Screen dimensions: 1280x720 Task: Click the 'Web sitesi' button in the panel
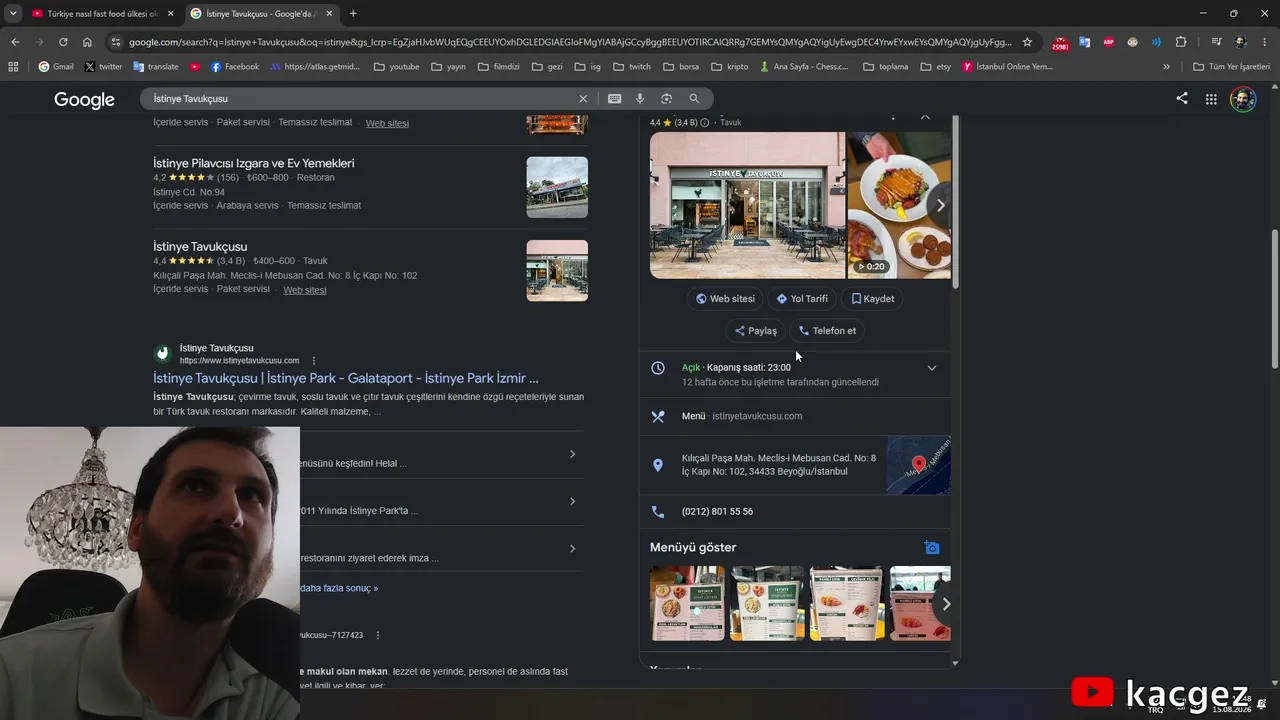point(725,299)
